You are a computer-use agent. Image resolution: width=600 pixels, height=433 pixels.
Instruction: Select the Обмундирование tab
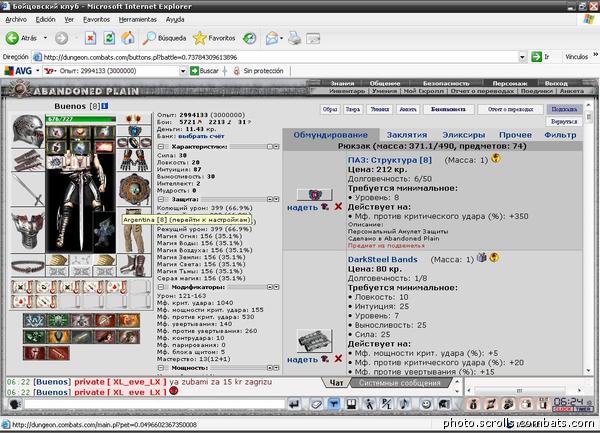click(331, 135)
